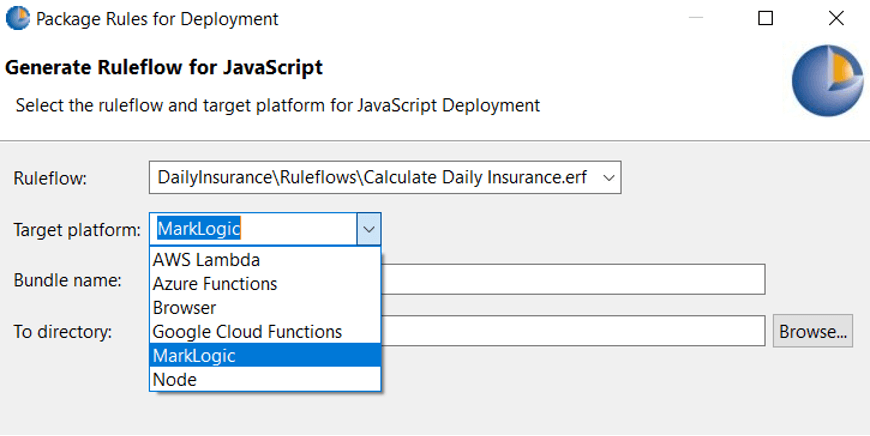Collapse the Target platform dropdown arrow

(369, 230)
